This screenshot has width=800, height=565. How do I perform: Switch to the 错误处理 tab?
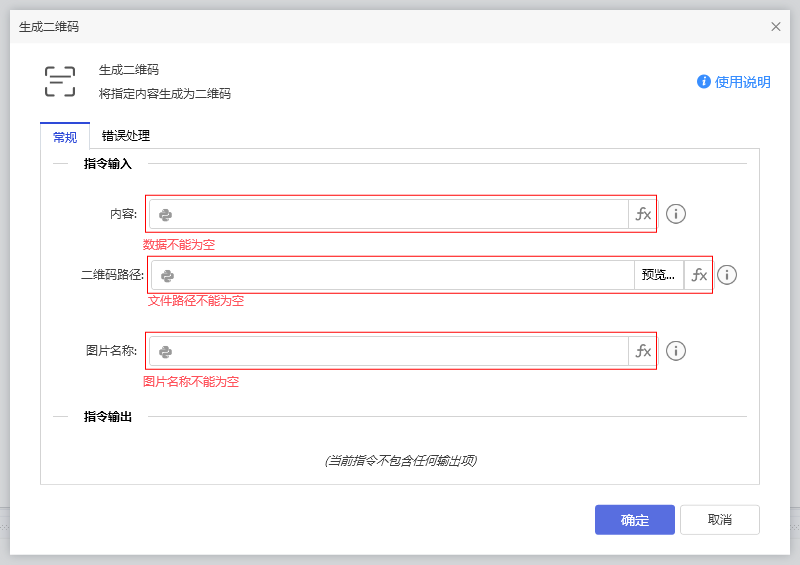(x=126, y=136)
